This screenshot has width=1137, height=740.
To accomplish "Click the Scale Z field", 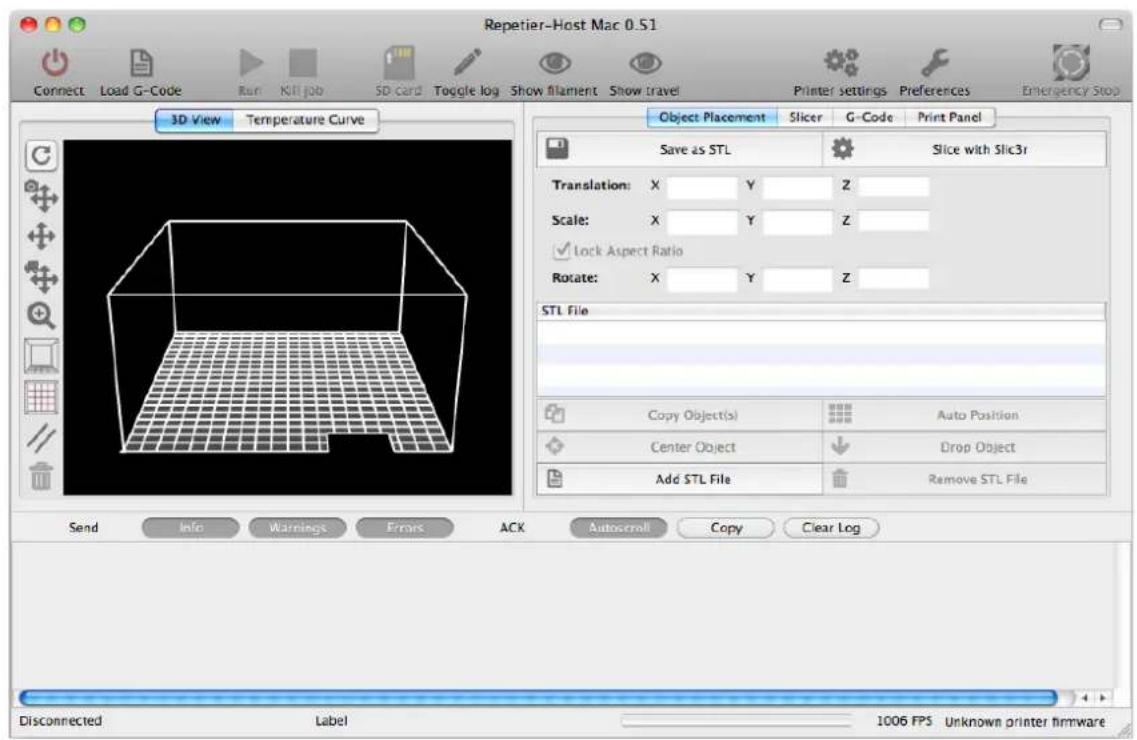I will (x=893, y=221).
